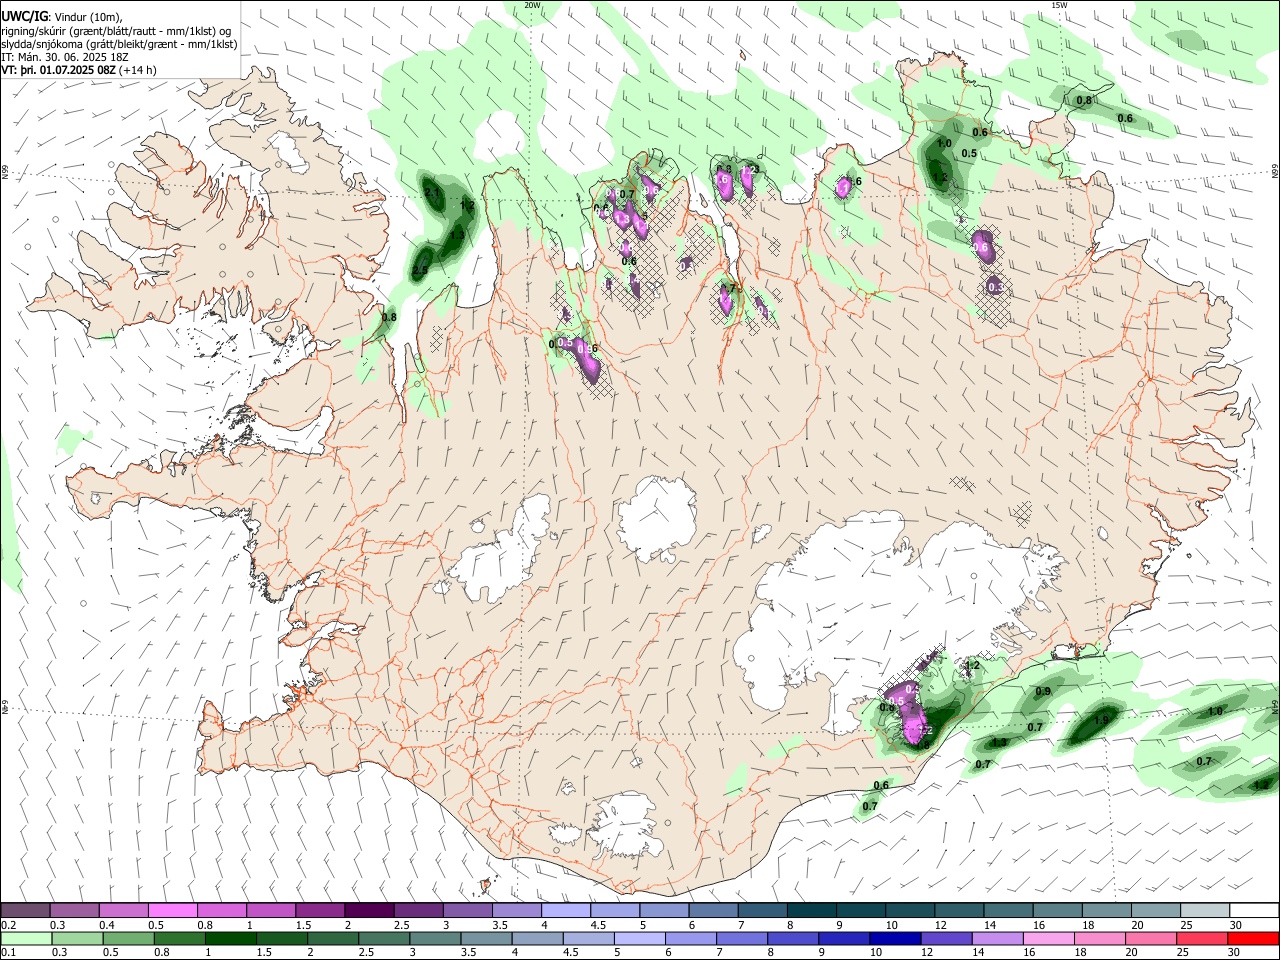Select the purple 1.5 snow swatch
Image resolution: width=1280 pixels, height=960 pixels.
pos(320,911)
